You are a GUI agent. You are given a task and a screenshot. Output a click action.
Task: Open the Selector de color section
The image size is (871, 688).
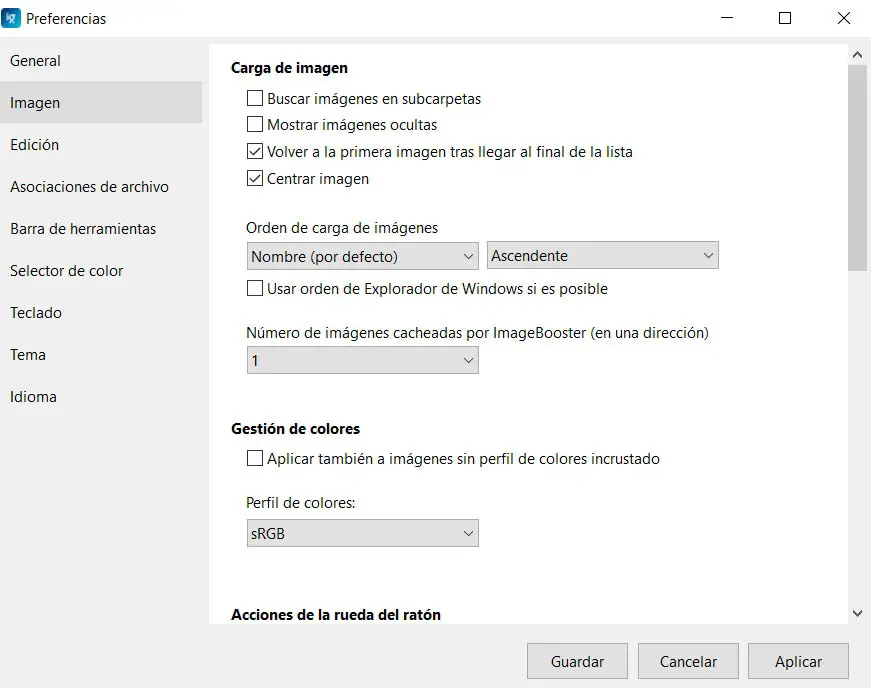coord(67,271)
